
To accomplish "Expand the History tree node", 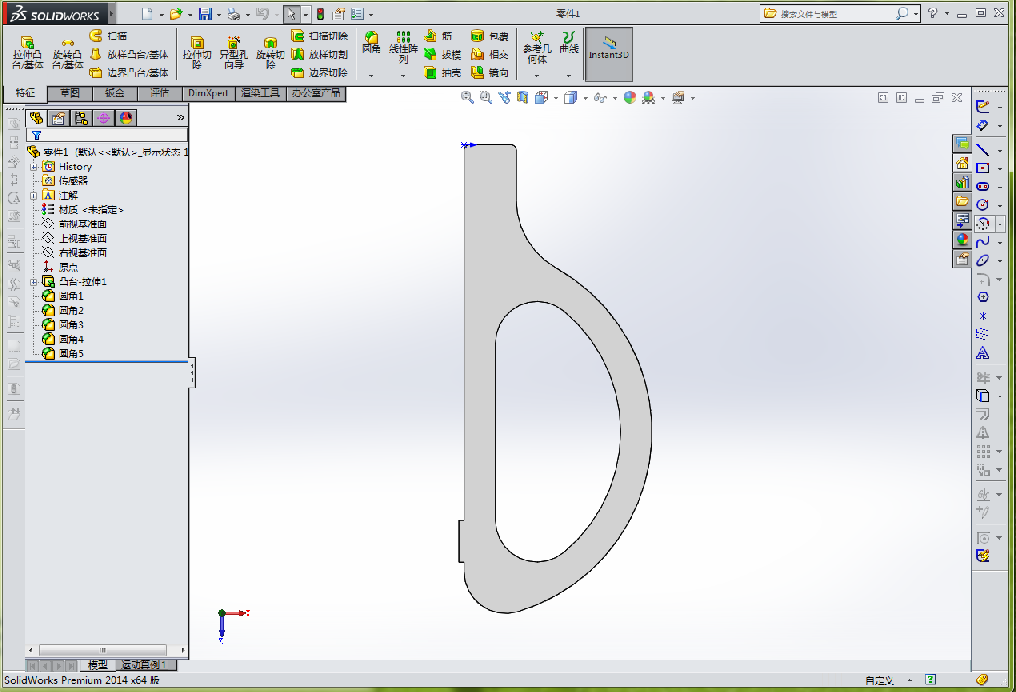I will click(34, 167).
